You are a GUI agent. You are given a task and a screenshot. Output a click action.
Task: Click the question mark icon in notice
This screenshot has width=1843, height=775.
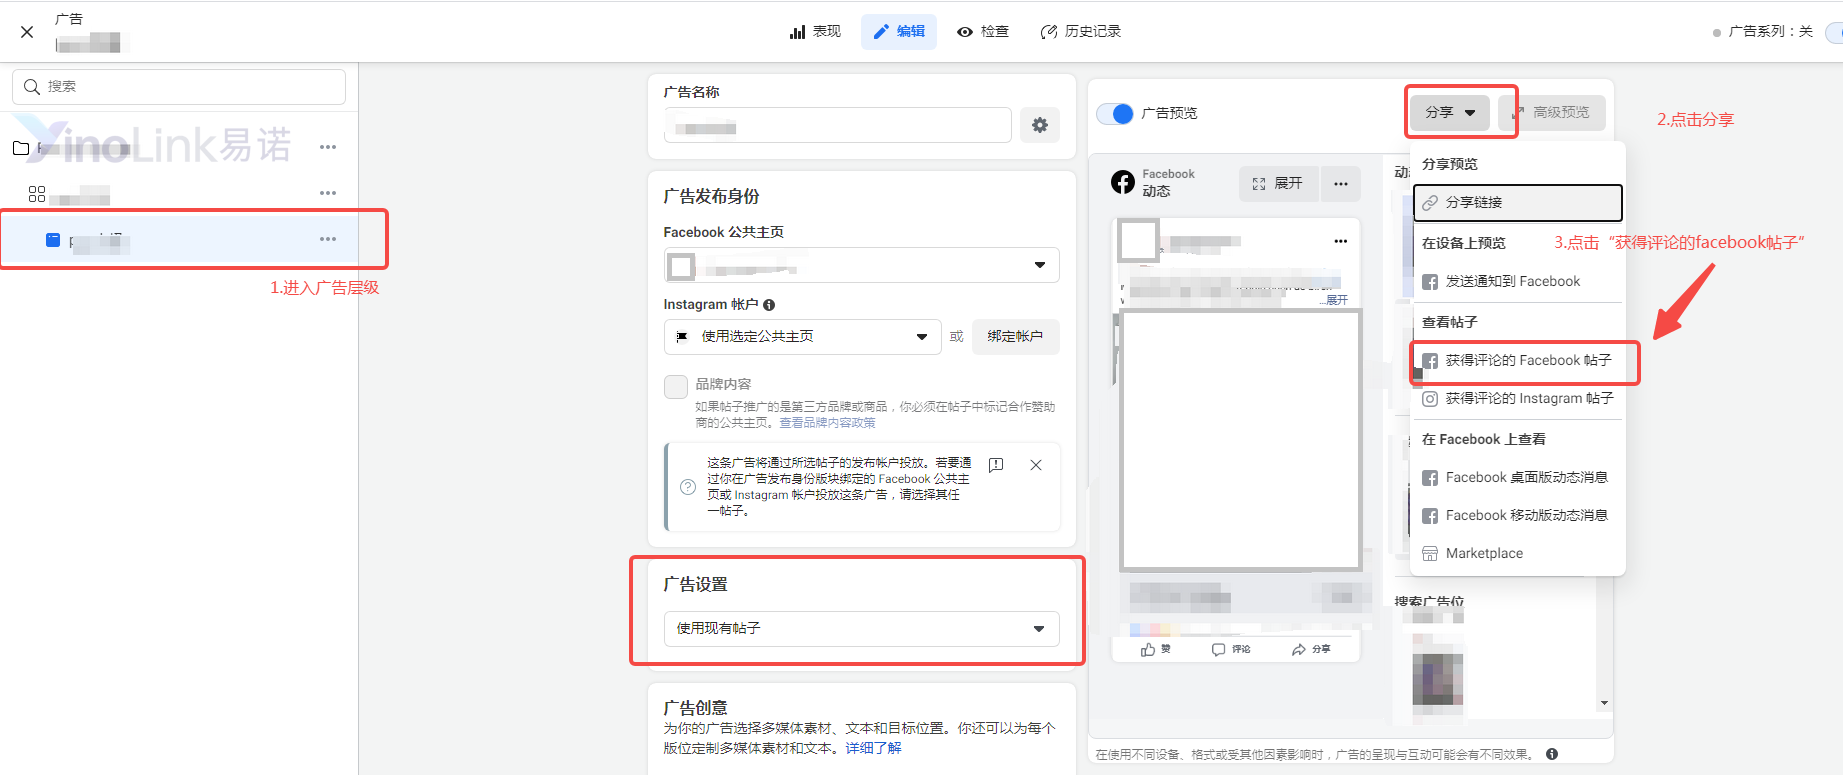point(688,487)
